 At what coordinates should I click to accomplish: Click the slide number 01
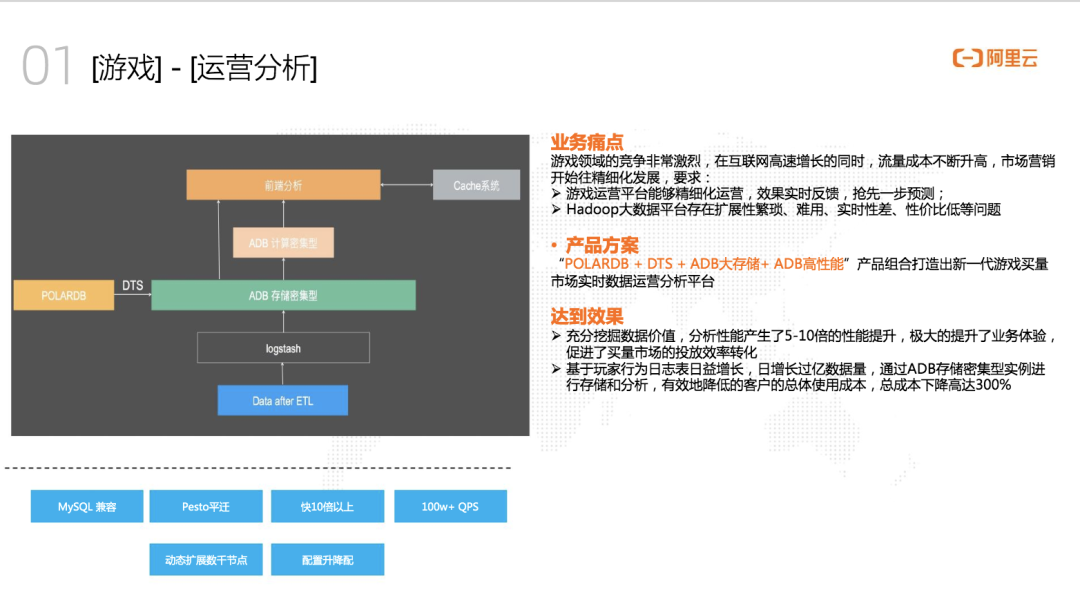(x=46, y=66)
